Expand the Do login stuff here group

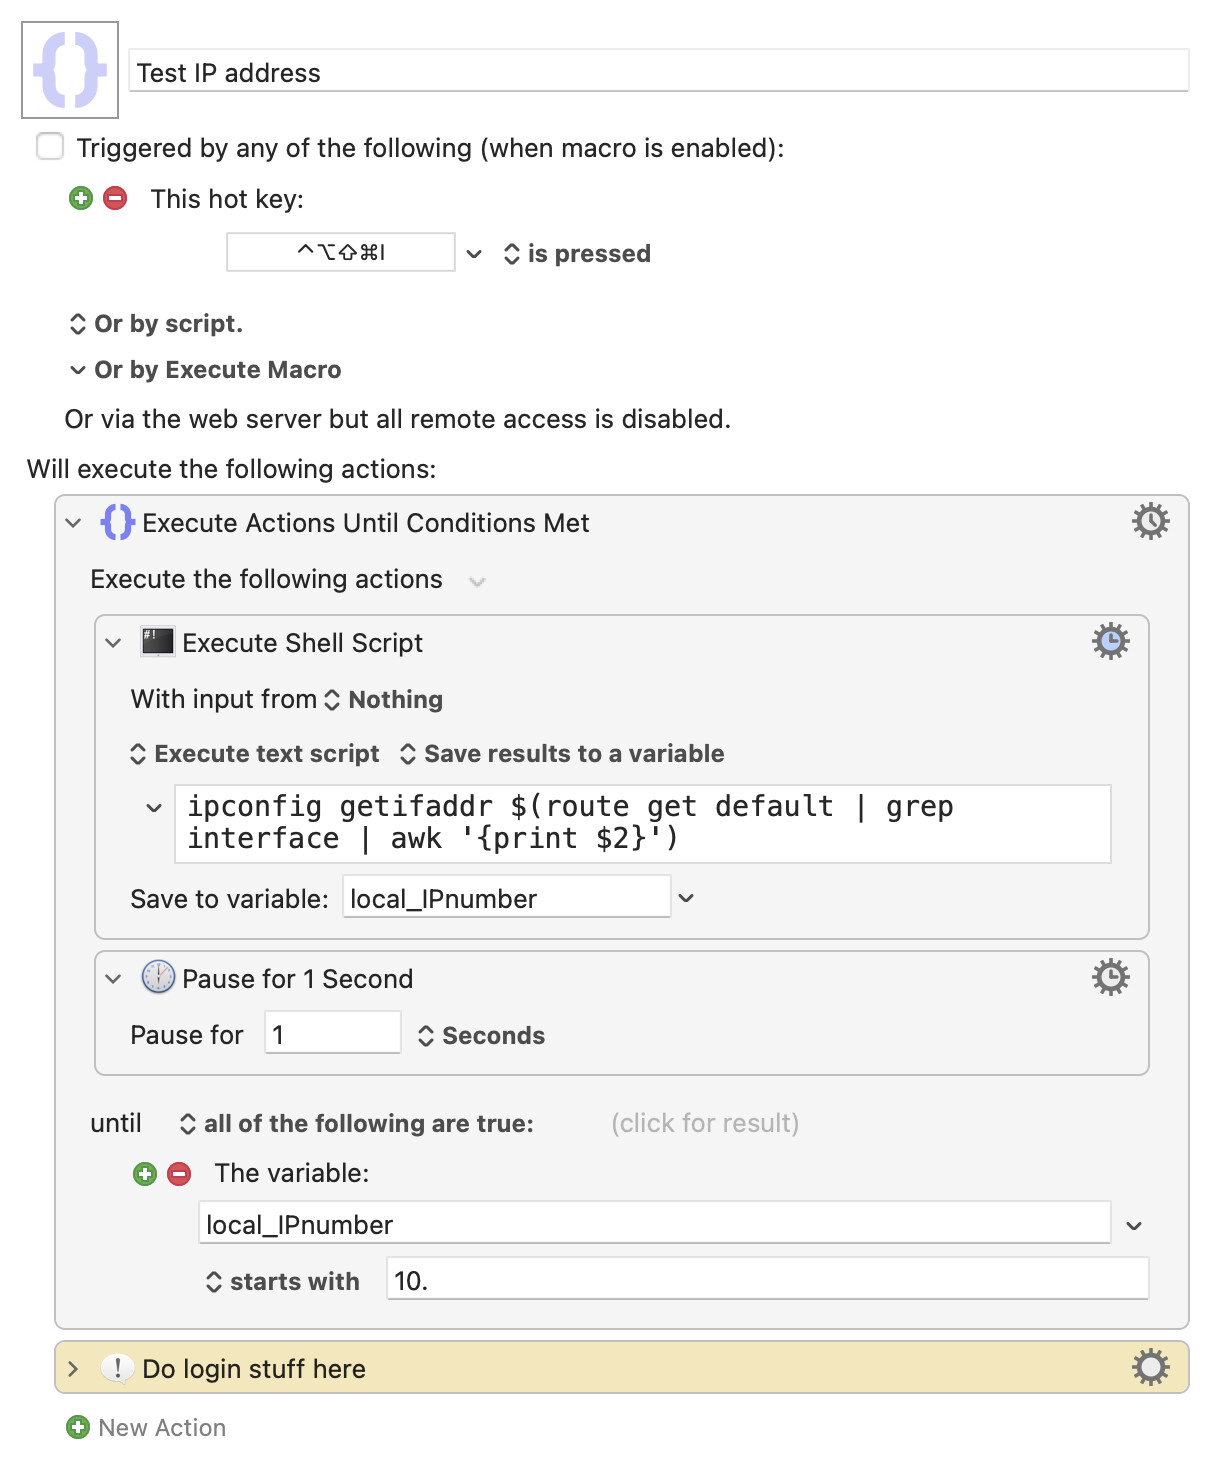[73, 1368]
